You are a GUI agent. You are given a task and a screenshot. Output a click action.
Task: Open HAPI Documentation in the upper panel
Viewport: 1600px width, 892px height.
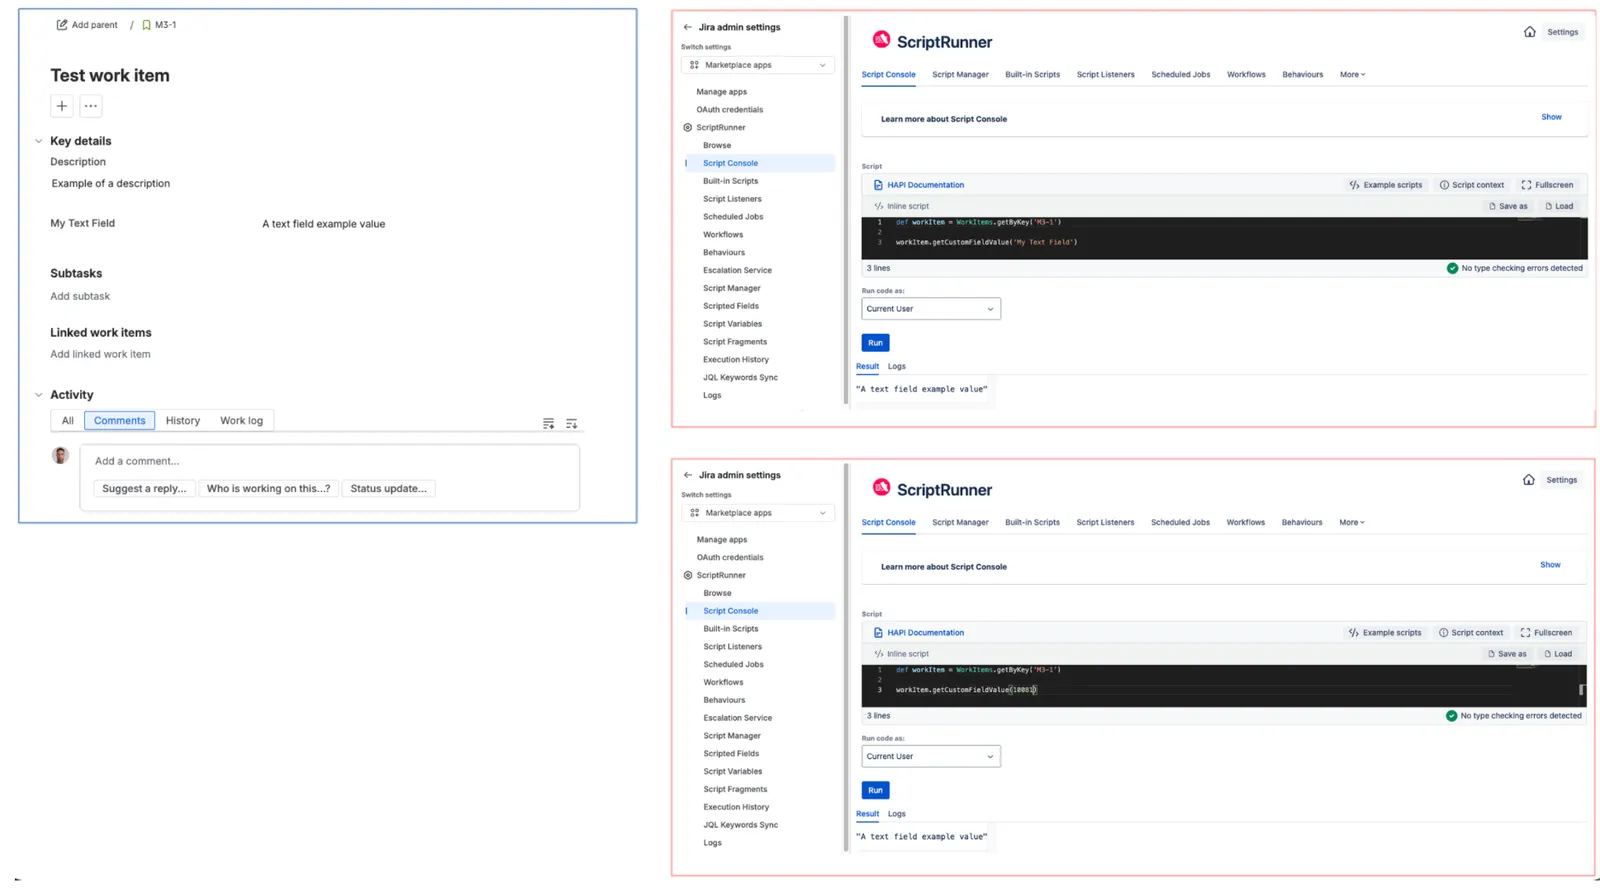[919, 185]
